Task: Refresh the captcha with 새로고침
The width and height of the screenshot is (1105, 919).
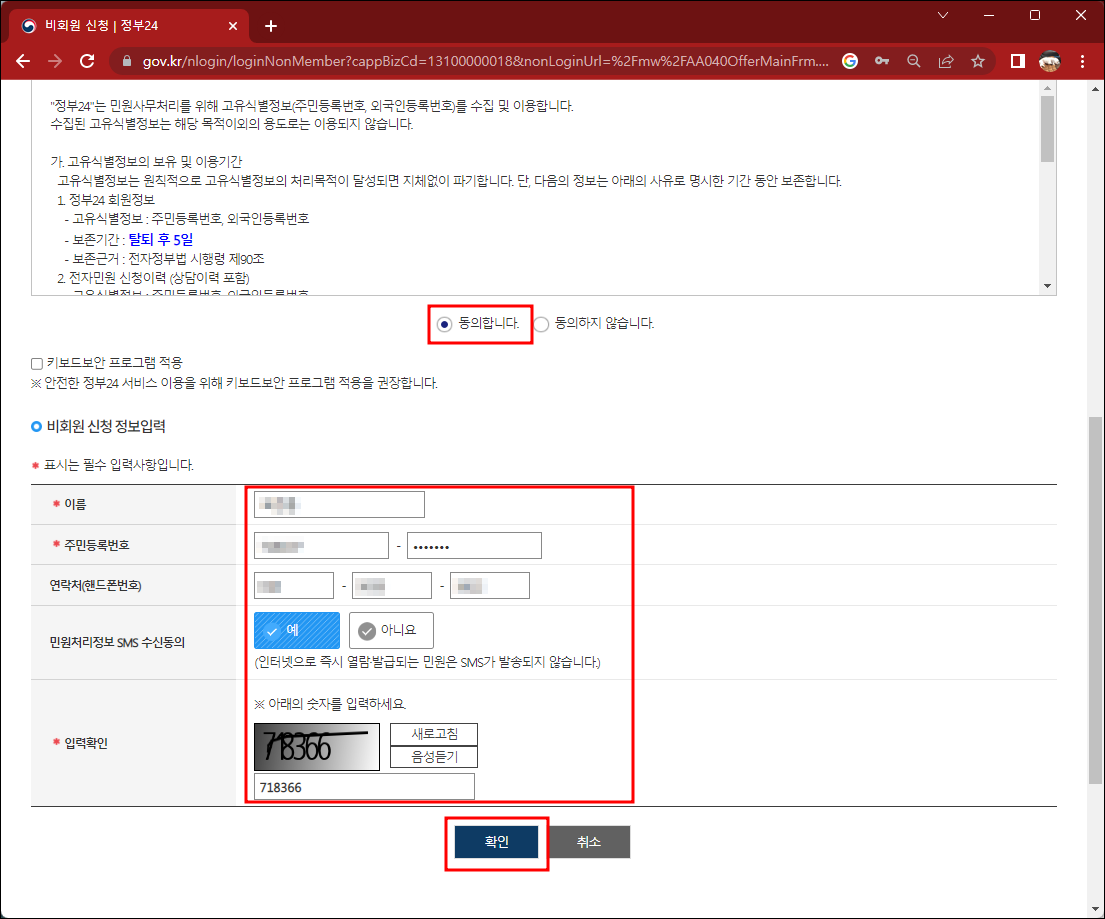Action: coord(433,733)
